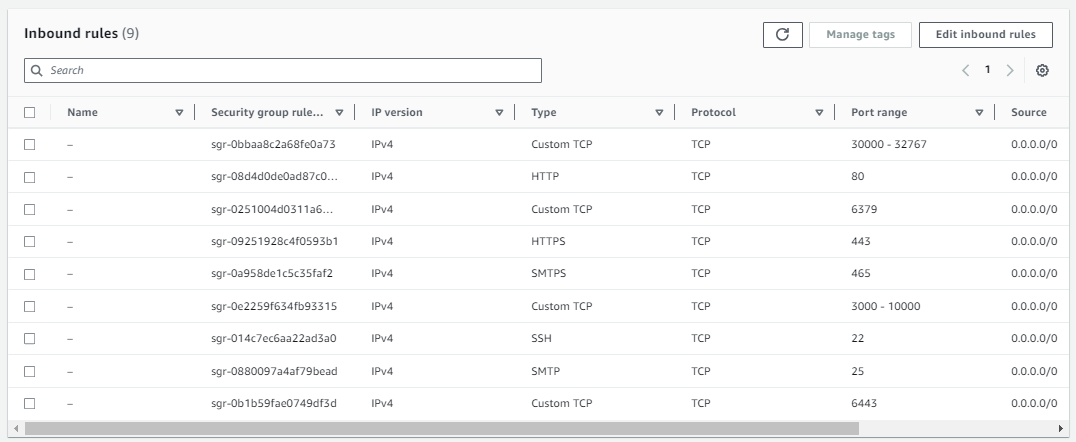
Task: Click the Manage tags button
Action: [x=861, y=35]
